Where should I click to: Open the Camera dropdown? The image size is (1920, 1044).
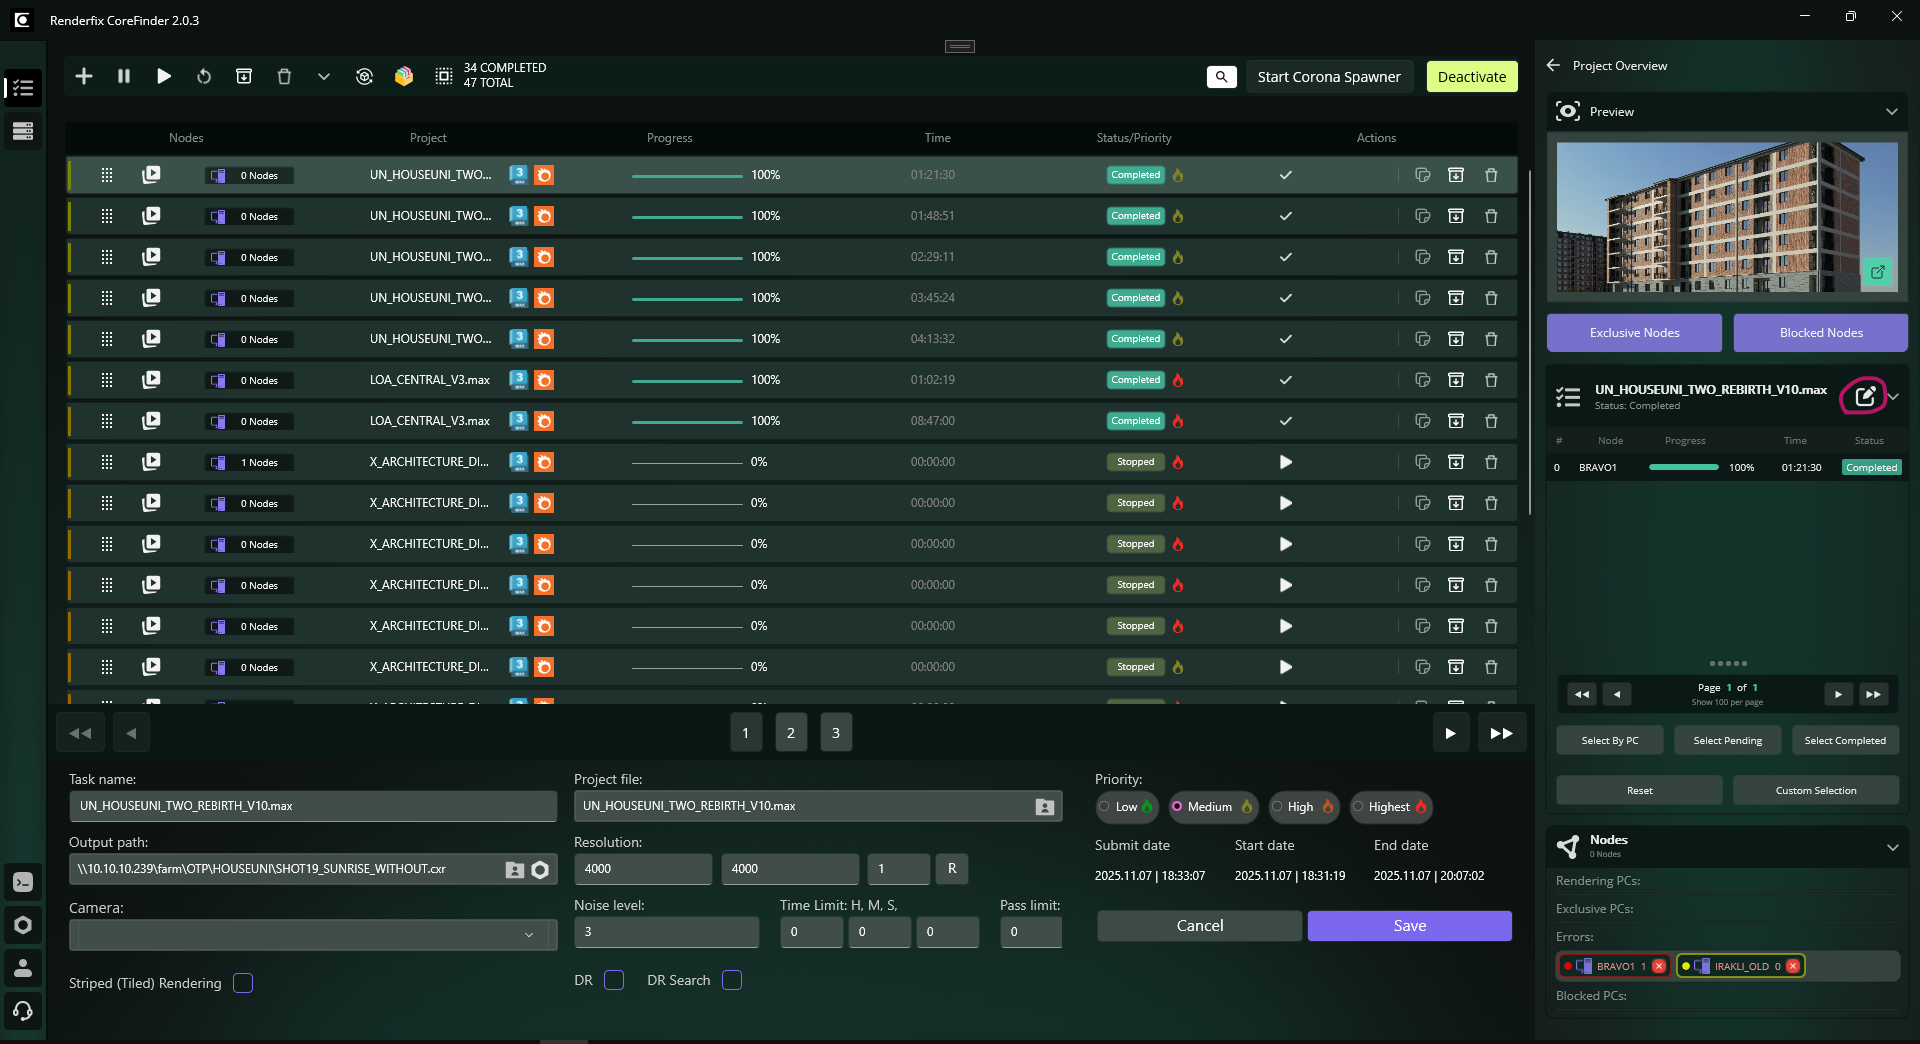[x=312, y=935]
